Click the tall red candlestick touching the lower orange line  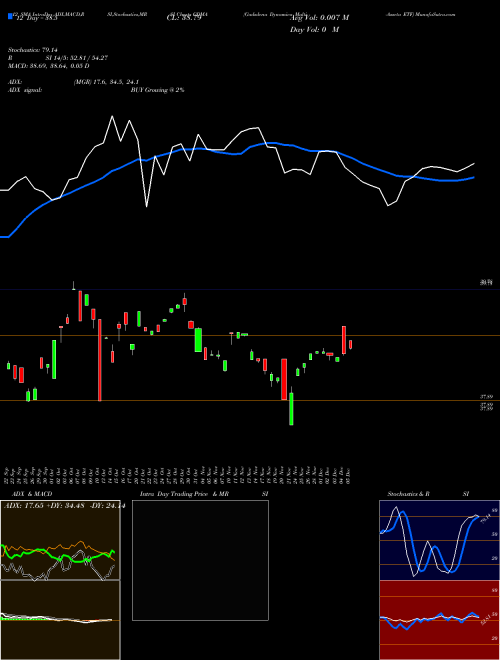[100, 360]
